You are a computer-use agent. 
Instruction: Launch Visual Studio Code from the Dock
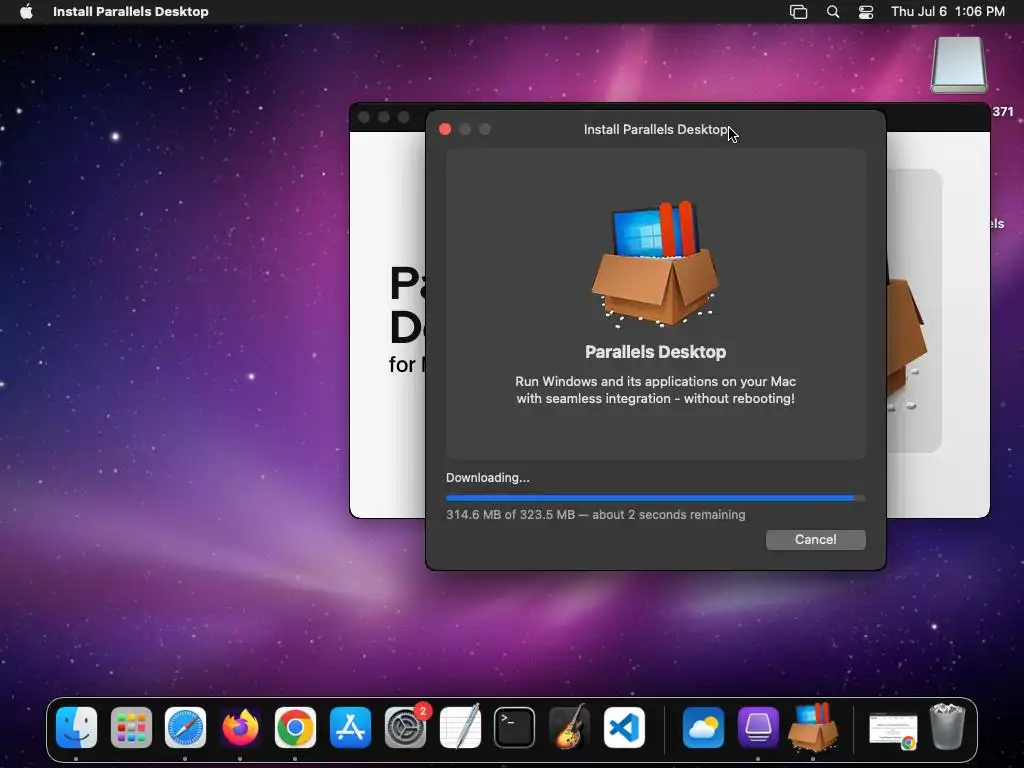[624, 727]
